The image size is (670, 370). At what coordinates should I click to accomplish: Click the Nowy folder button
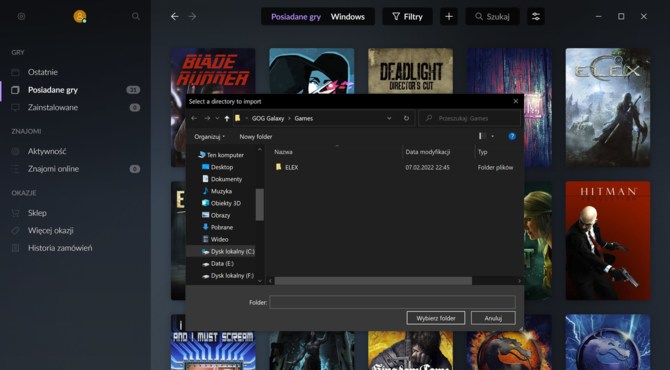pyautogui.click(x=256, y=137)
